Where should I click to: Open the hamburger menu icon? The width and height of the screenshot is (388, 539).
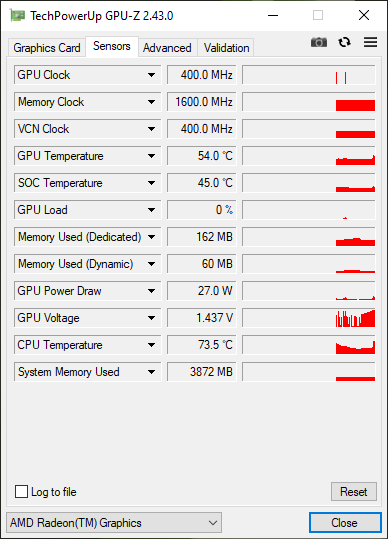(x=370, y=42)
